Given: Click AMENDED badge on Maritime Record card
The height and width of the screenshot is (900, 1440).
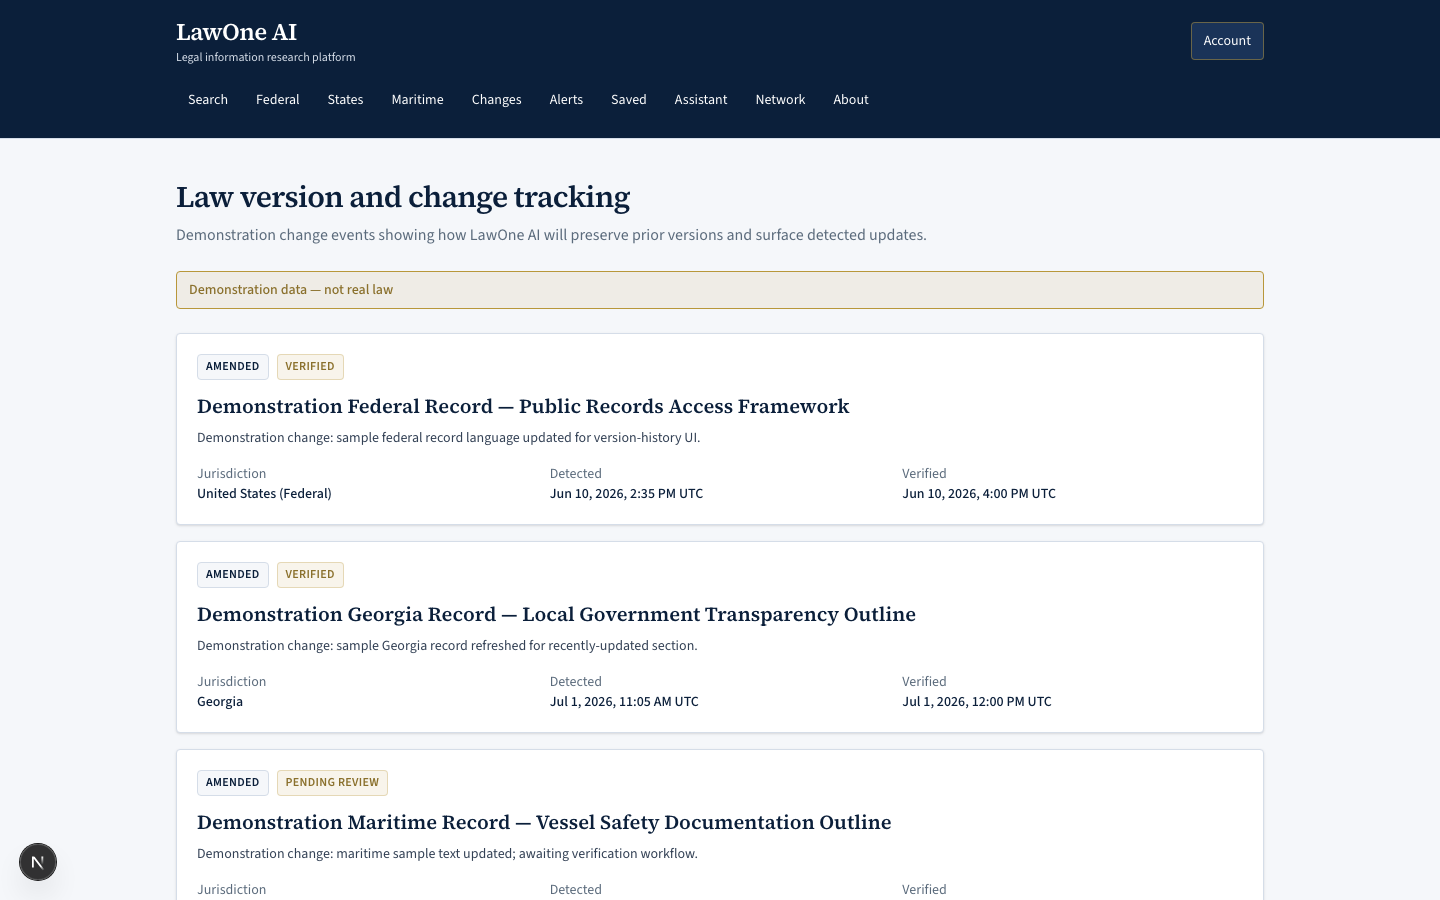Looking at the screenshot, I should click(x=233, y=783).
